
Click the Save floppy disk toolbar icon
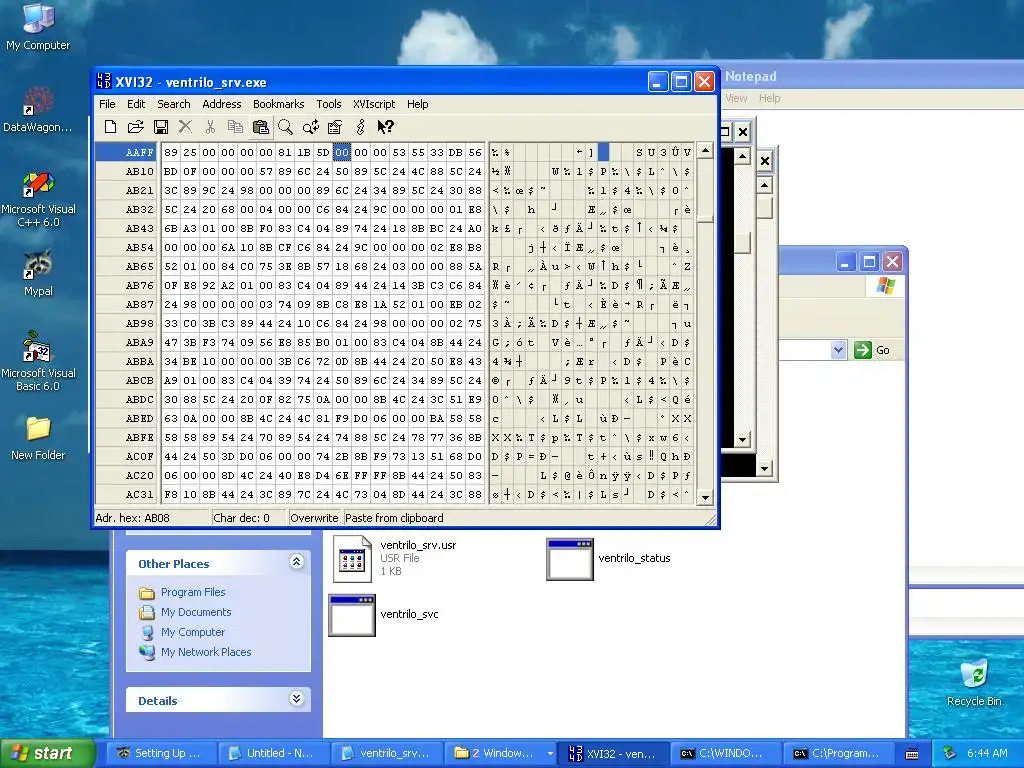[x=161, y=127]
